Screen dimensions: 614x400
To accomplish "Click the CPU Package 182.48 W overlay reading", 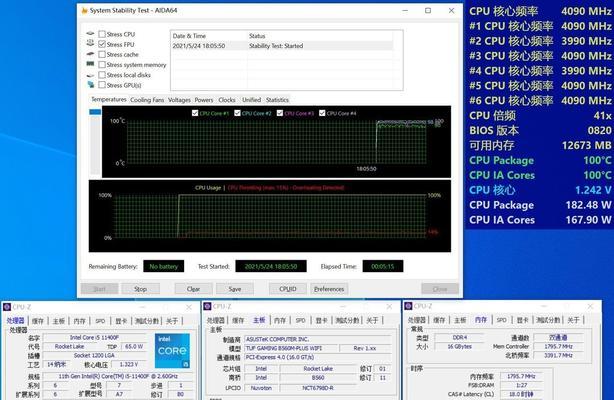I will click(540, 205).
